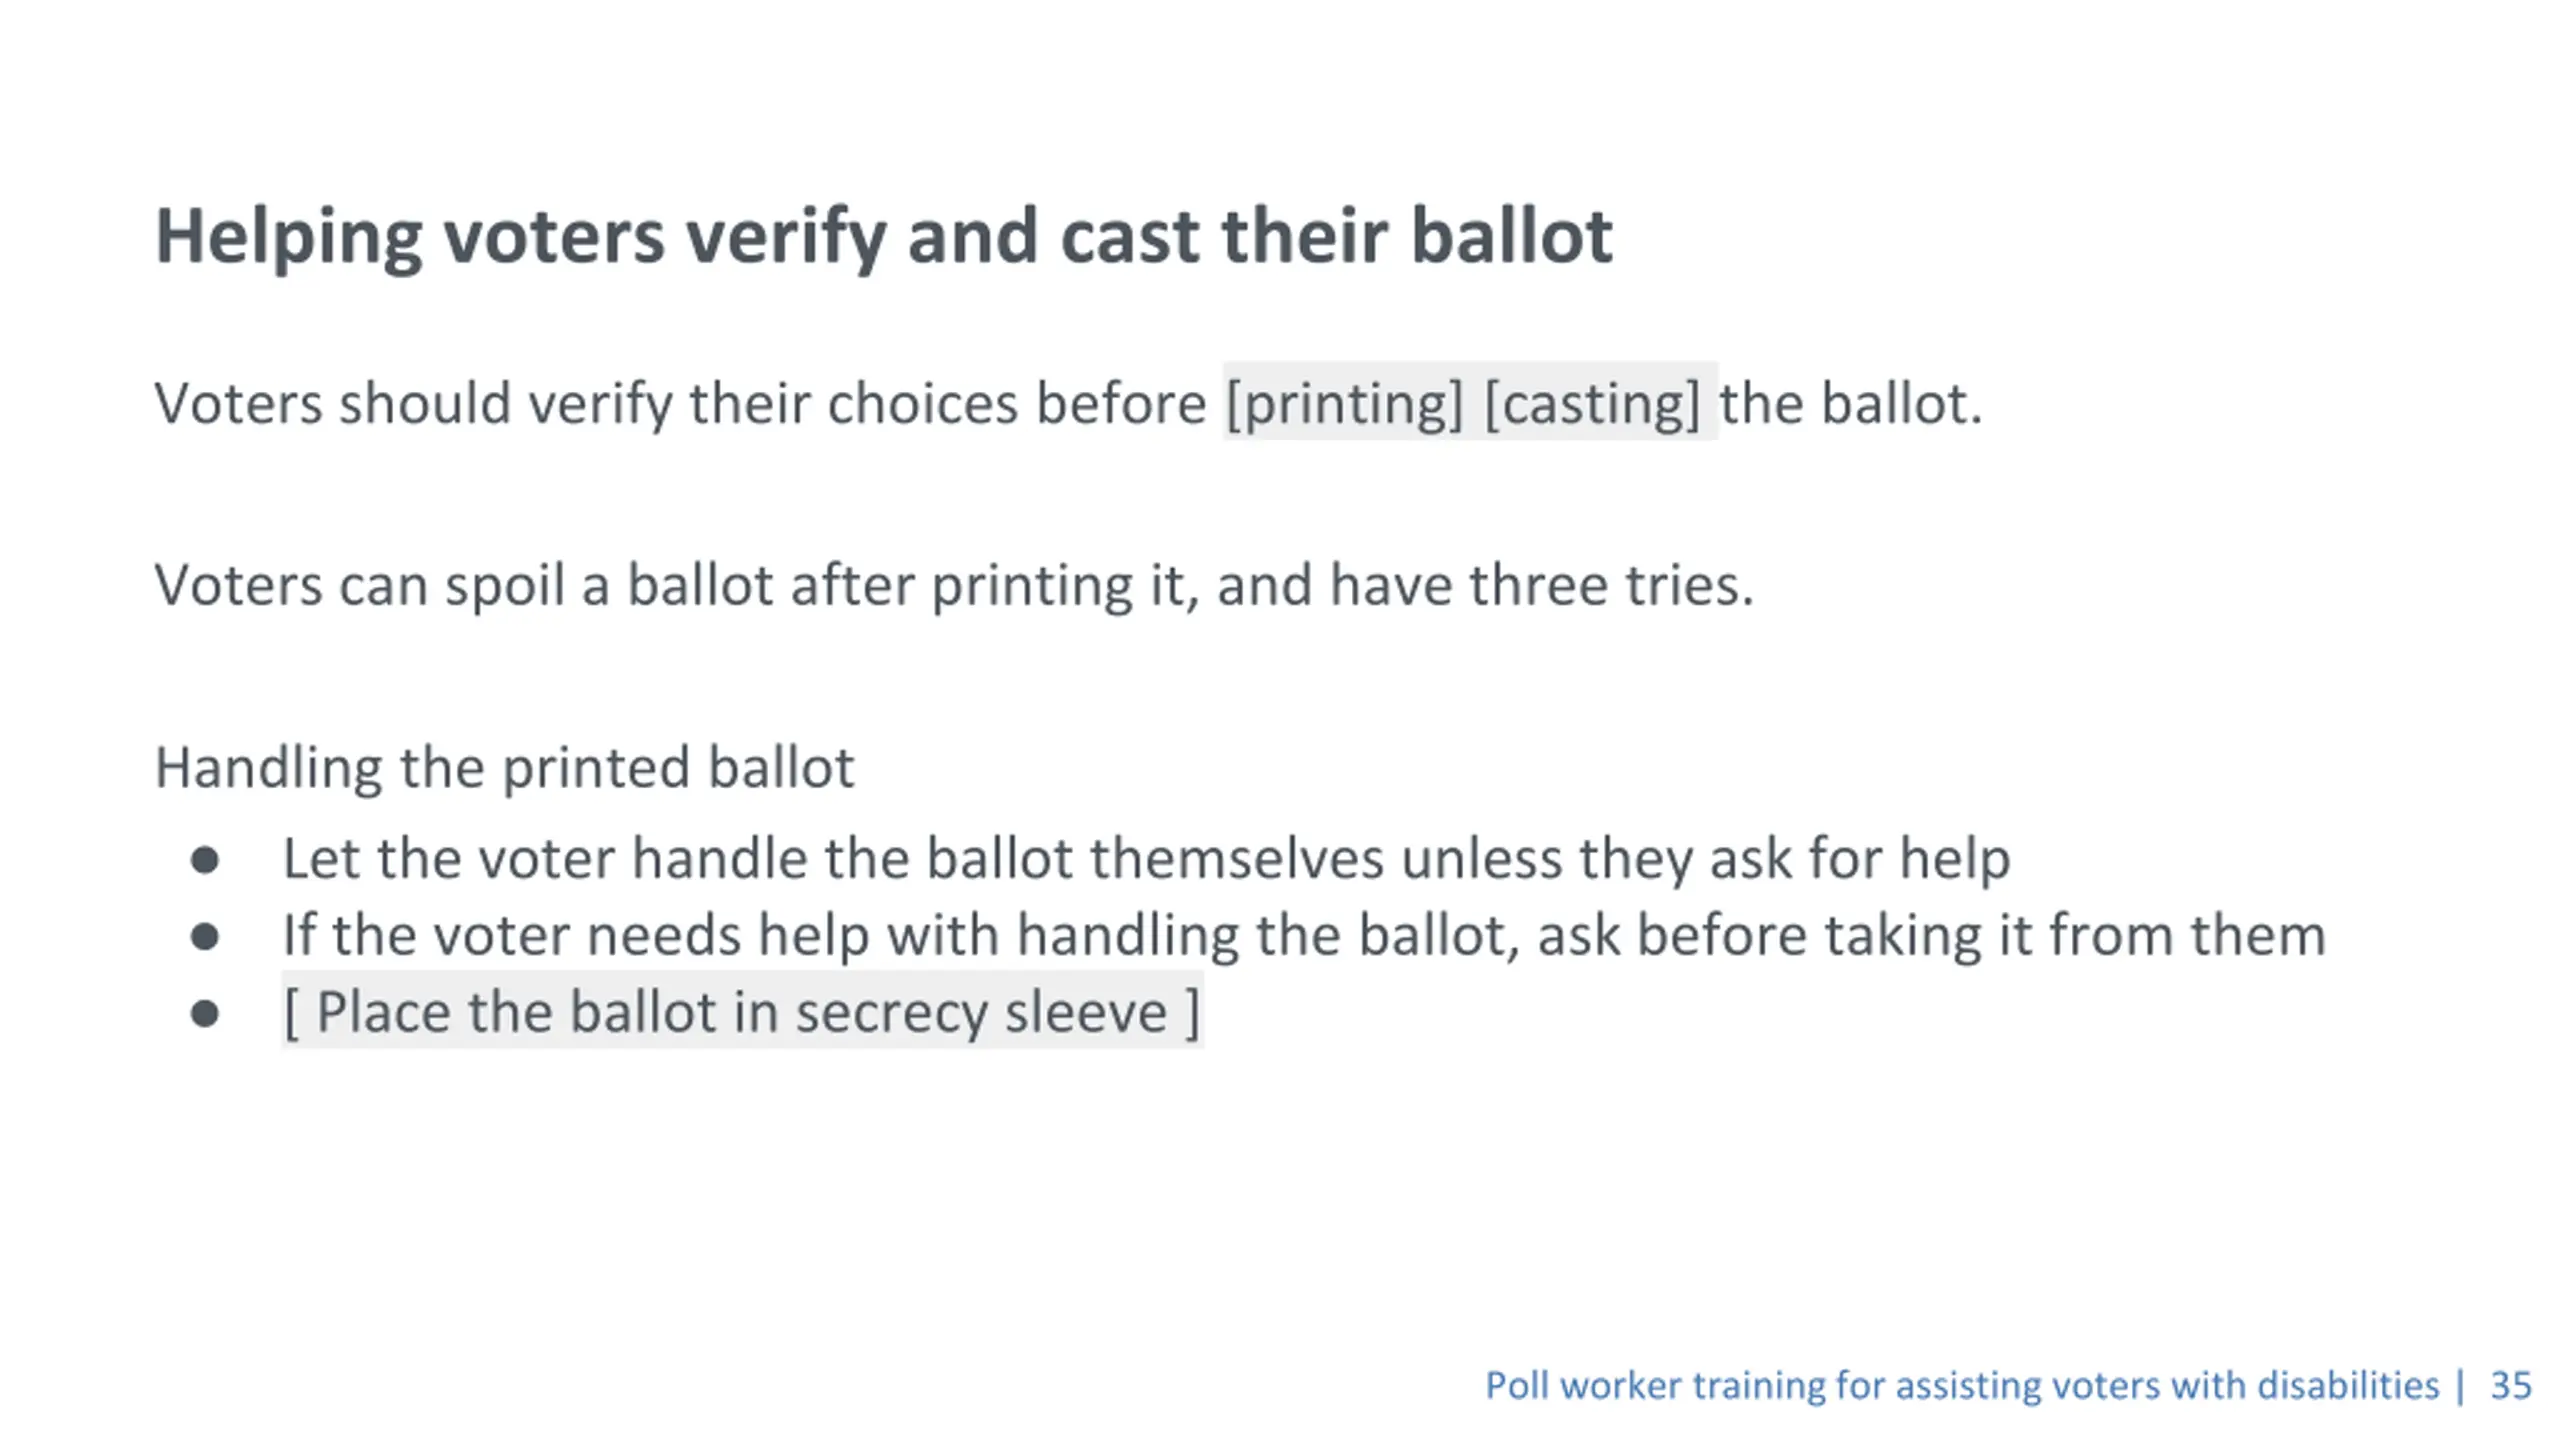The width and height of the screenshot is (2560, 1440).
Task: Select the highlighted 'Place the ballot in secrecy sleeve'
Action: click(741, 1012)
